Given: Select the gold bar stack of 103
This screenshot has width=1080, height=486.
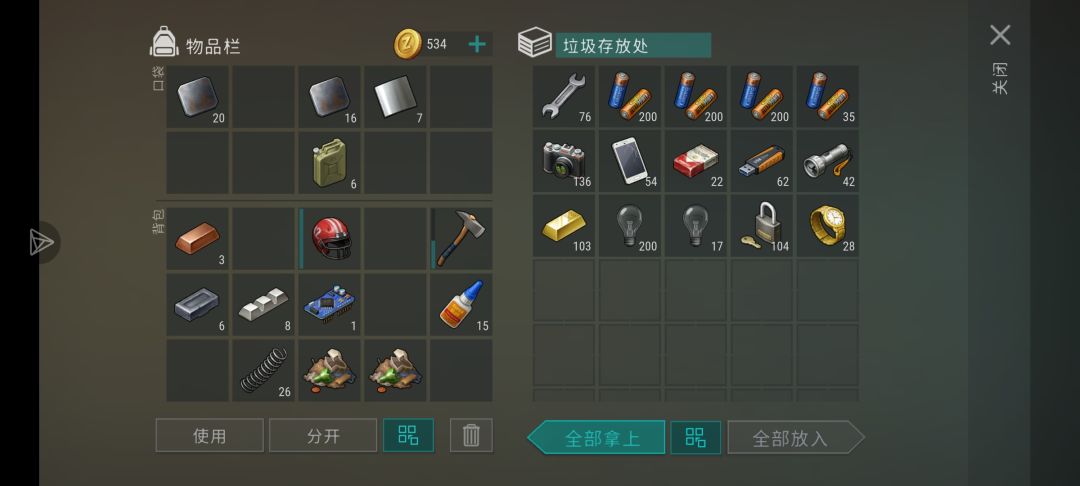Looking at the screenshot, I should coord(563,226).
